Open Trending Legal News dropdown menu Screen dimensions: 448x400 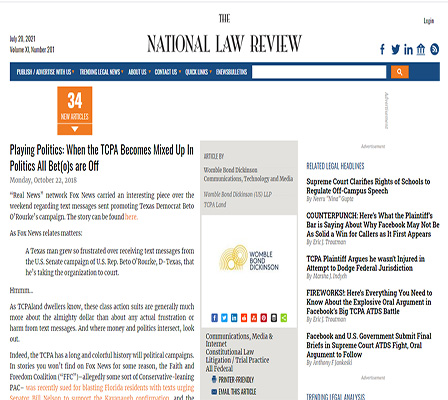tap(101, 72)
